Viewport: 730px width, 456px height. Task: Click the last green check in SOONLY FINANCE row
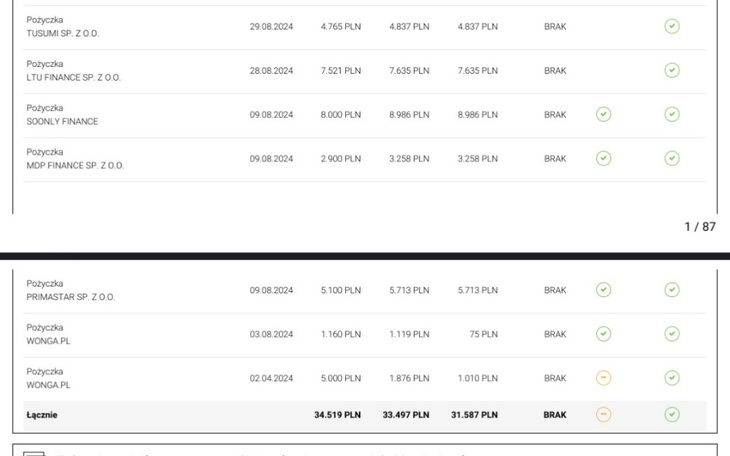(672, 114)
